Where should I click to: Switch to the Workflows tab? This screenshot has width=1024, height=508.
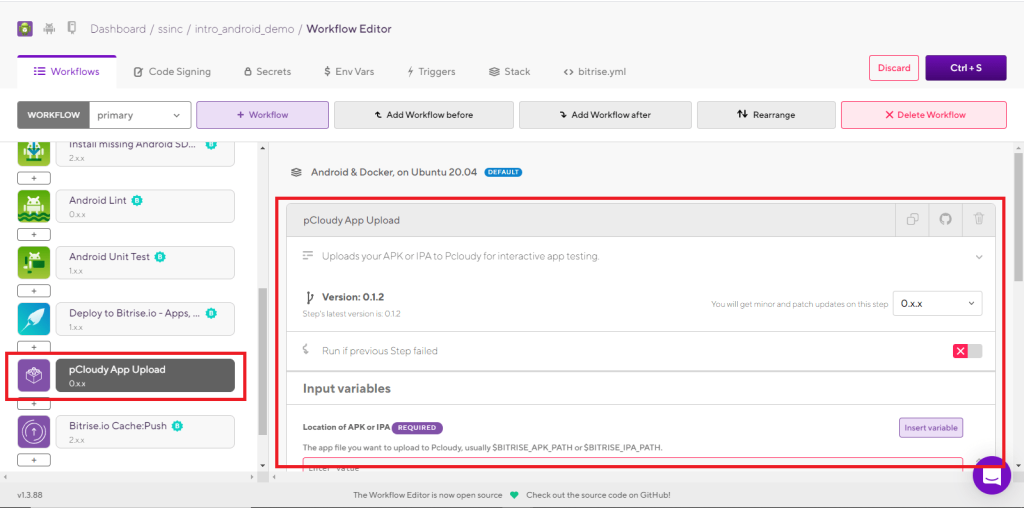click(x=67, y=72)
